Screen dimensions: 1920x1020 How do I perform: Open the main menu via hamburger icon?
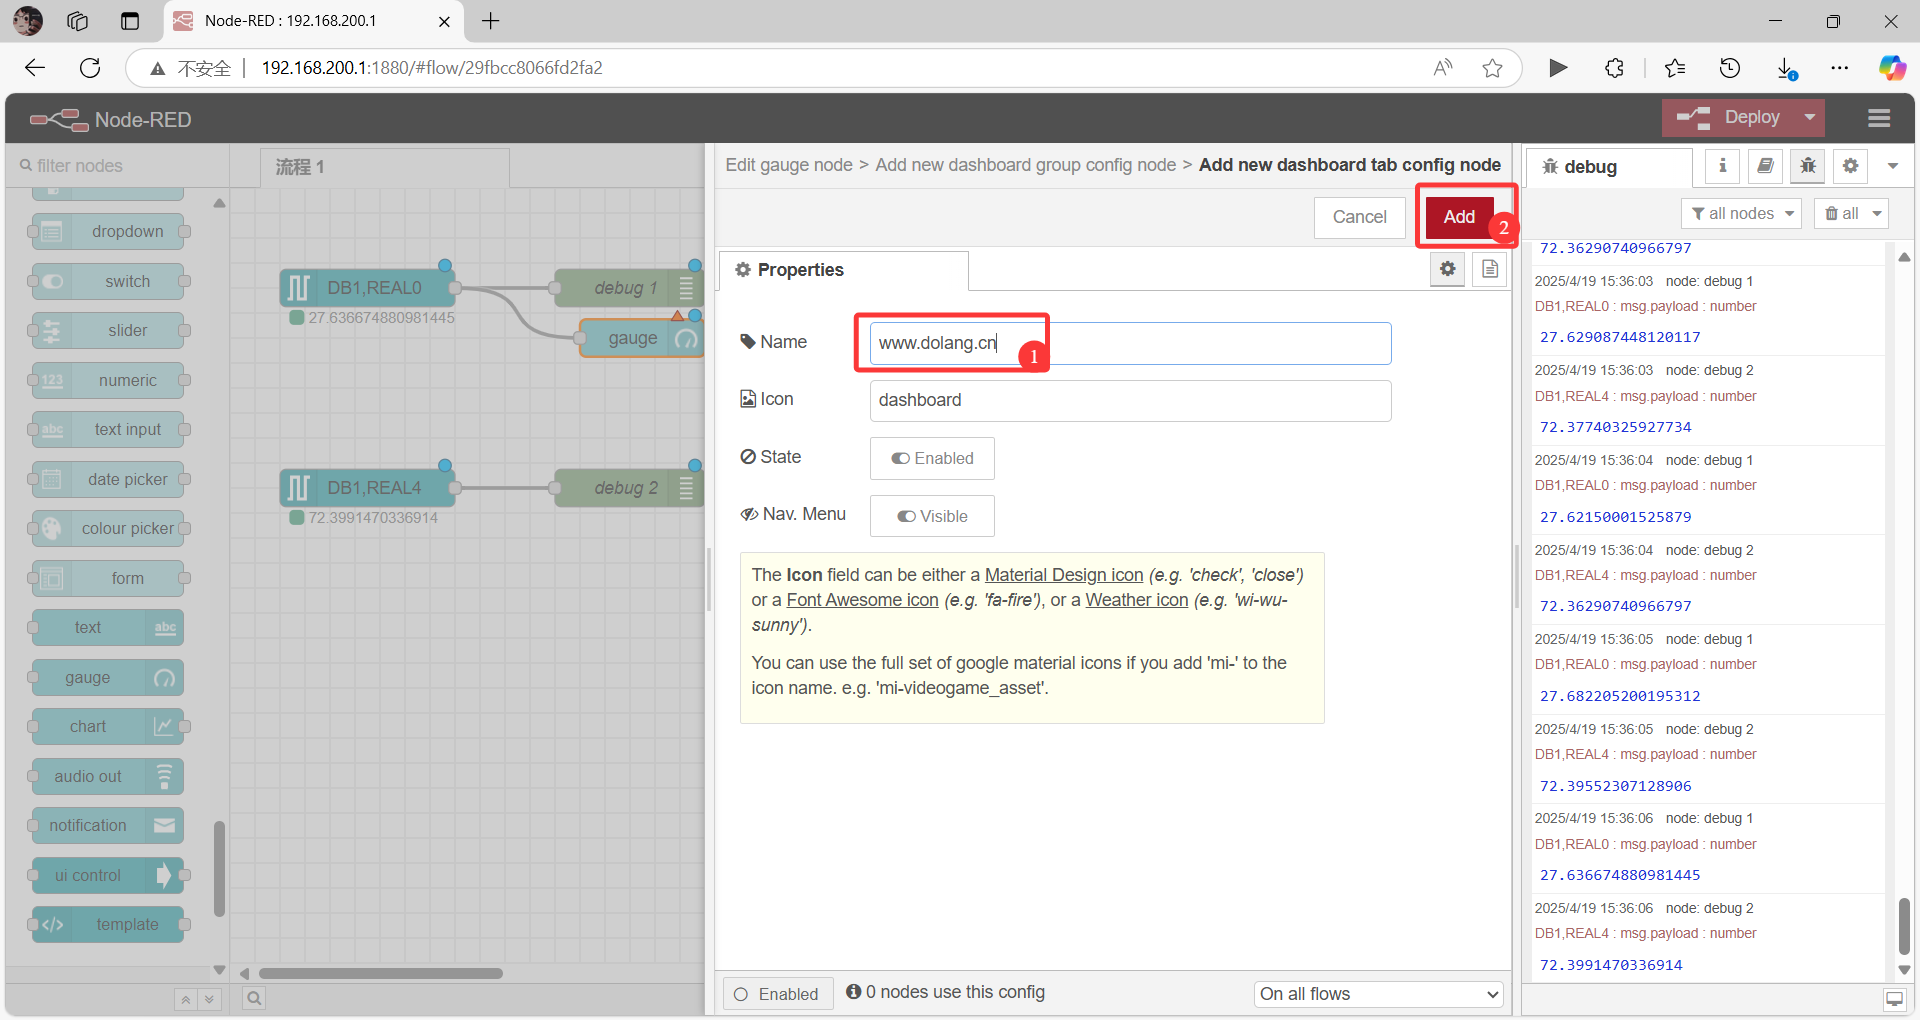tap(1878, 118)
